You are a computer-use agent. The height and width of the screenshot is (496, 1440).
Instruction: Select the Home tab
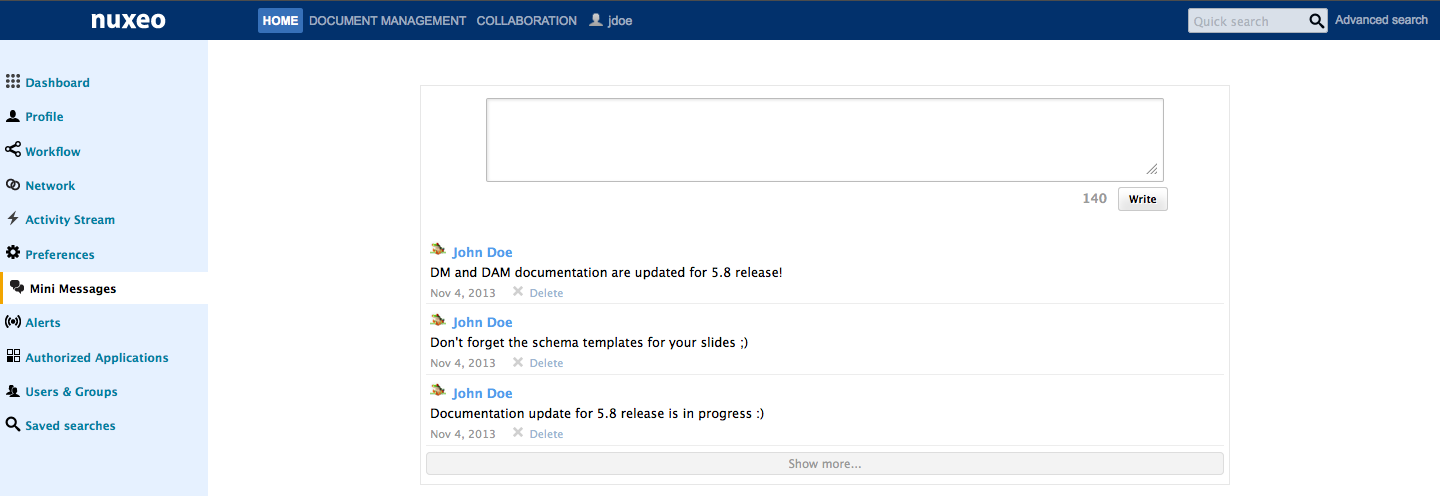click(x=280, y=21)
